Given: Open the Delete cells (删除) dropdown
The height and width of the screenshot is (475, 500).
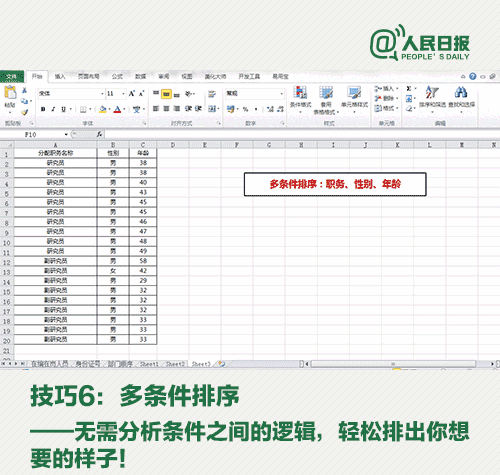Looking at the screenshot, I should pyautogui.click(x=387, y=99).
